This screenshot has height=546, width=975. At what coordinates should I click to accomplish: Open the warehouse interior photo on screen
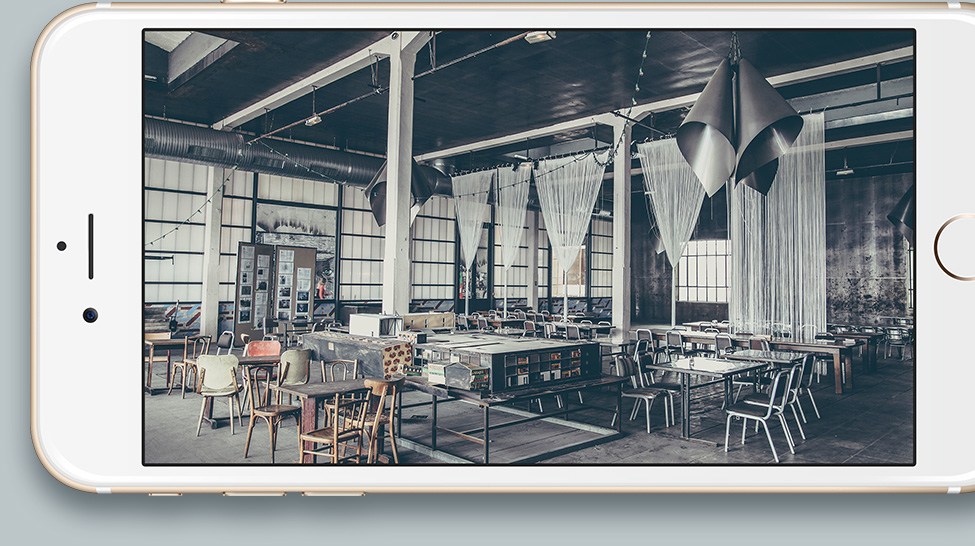tap(529, 247)
